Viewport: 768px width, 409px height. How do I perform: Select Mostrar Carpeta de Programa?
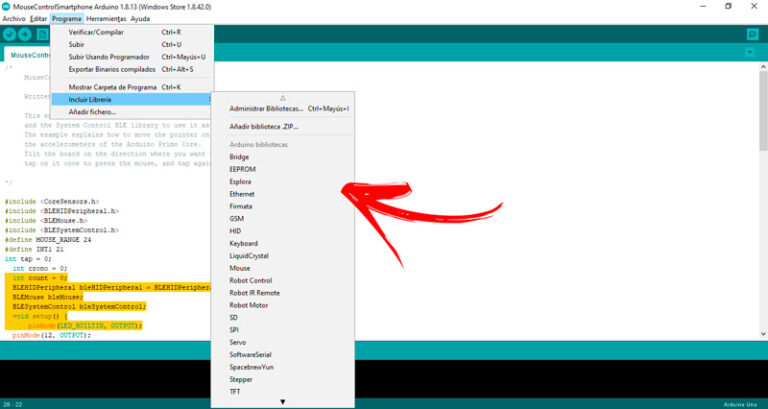110,87
